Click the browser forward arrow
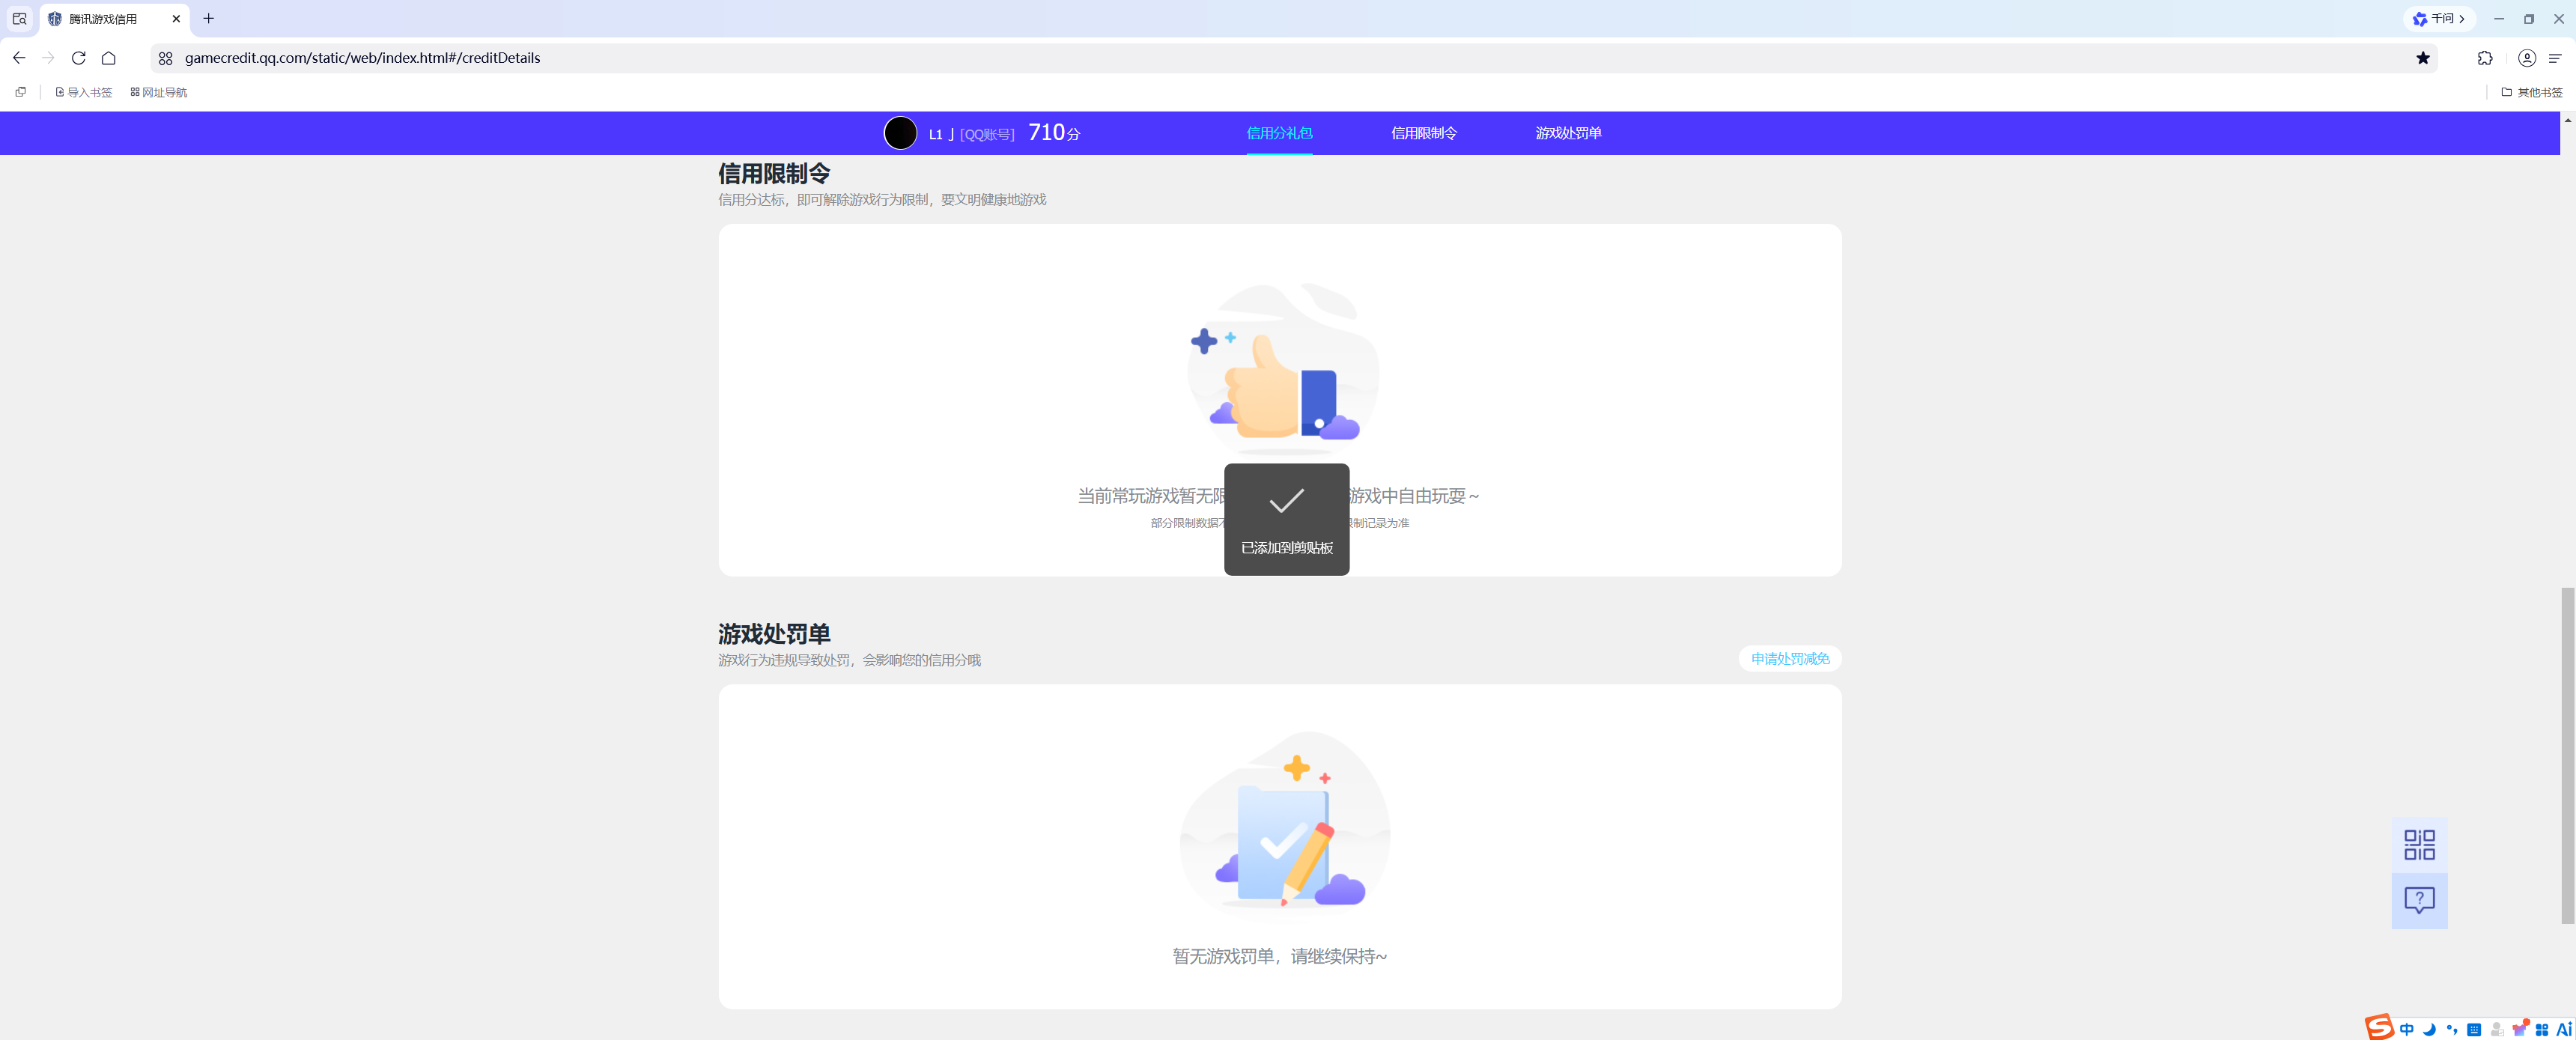The width and height of the screenshot is (2576, 1040). click(48, 58)
